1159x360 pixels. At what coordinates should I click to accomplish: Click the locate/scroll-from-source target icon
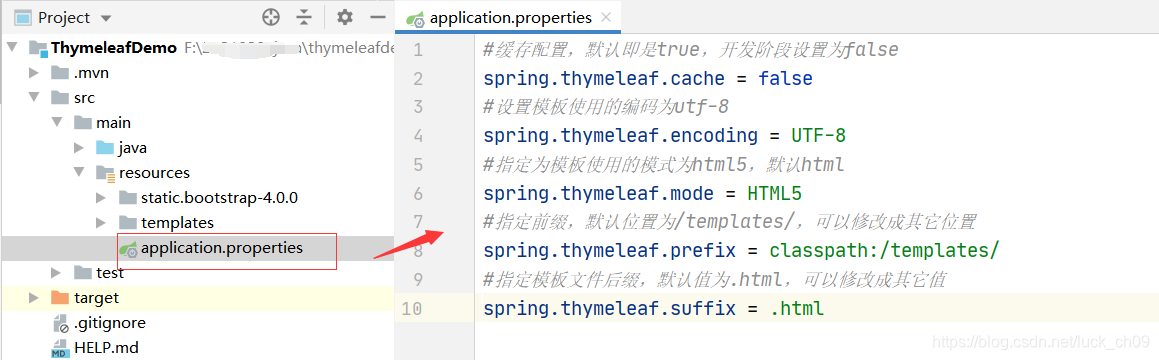tap(271, 17)
